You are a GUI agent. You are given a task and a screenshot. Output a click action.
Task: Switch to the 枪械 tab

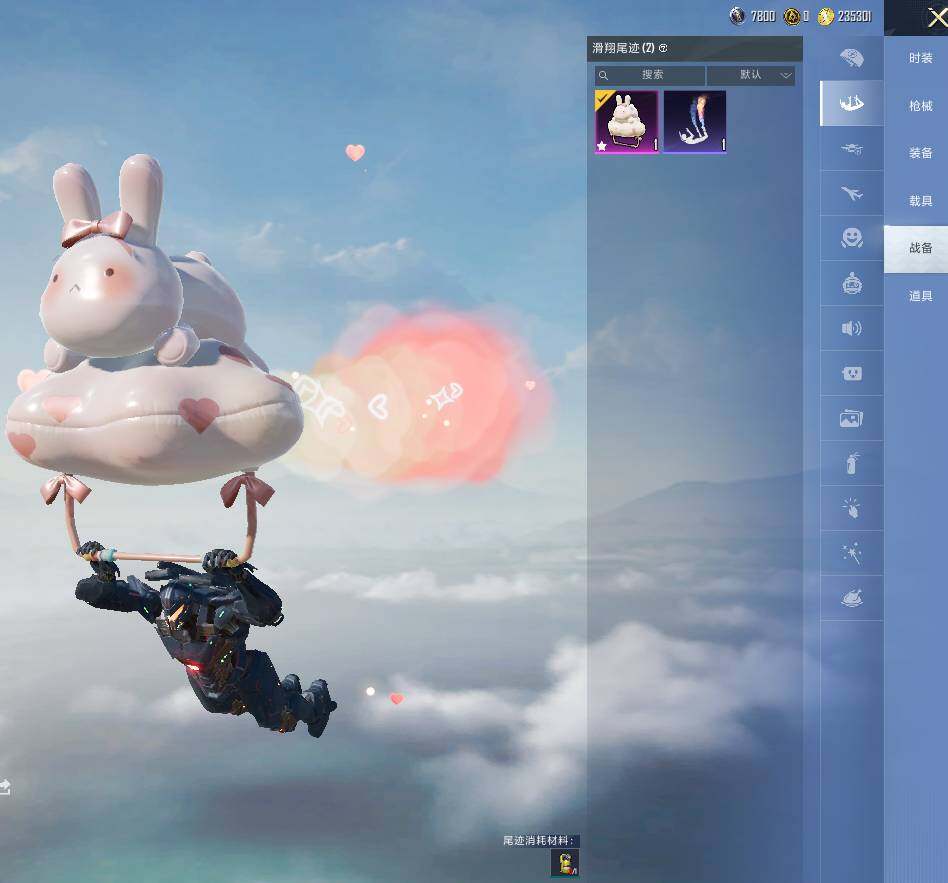pos(920,106)
